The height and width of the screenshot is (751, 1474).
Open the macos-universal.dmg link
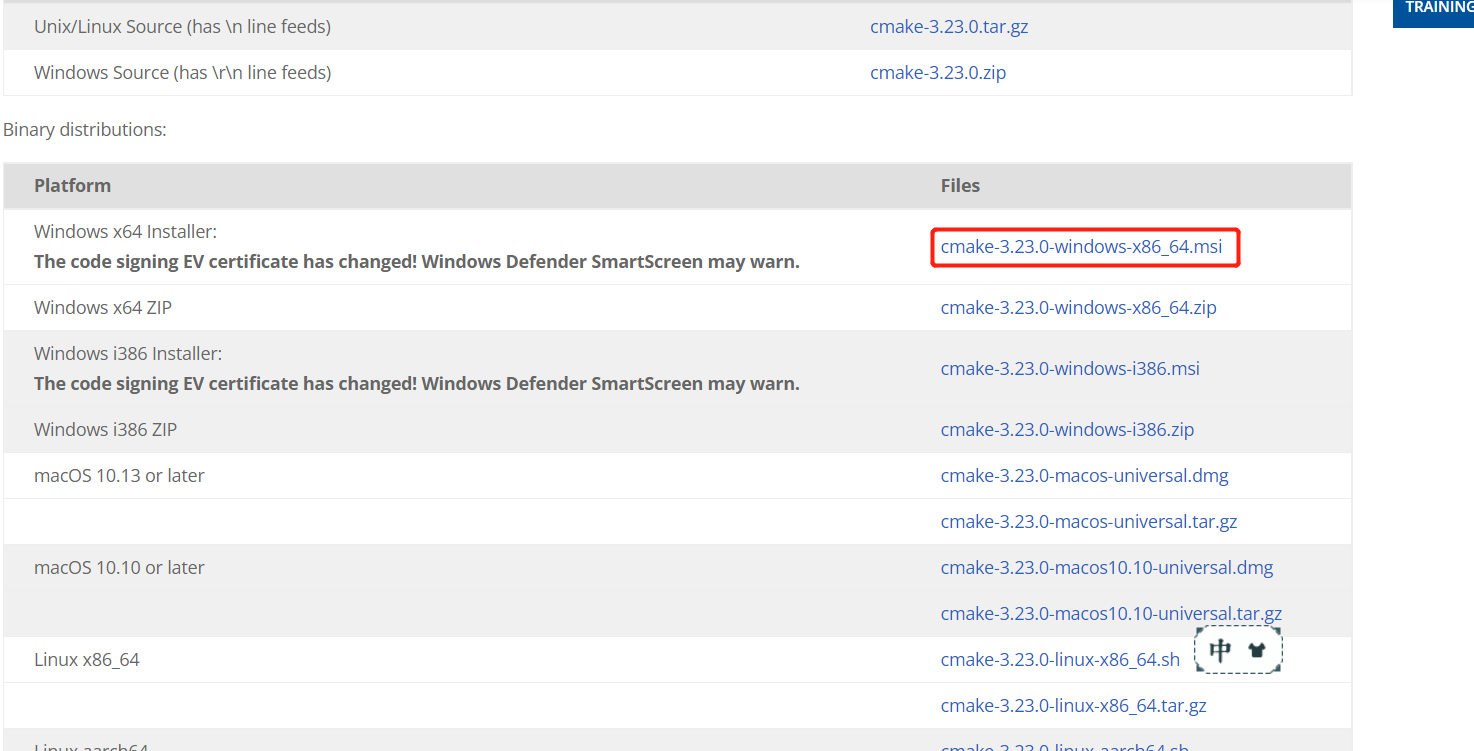(1084, 476)
